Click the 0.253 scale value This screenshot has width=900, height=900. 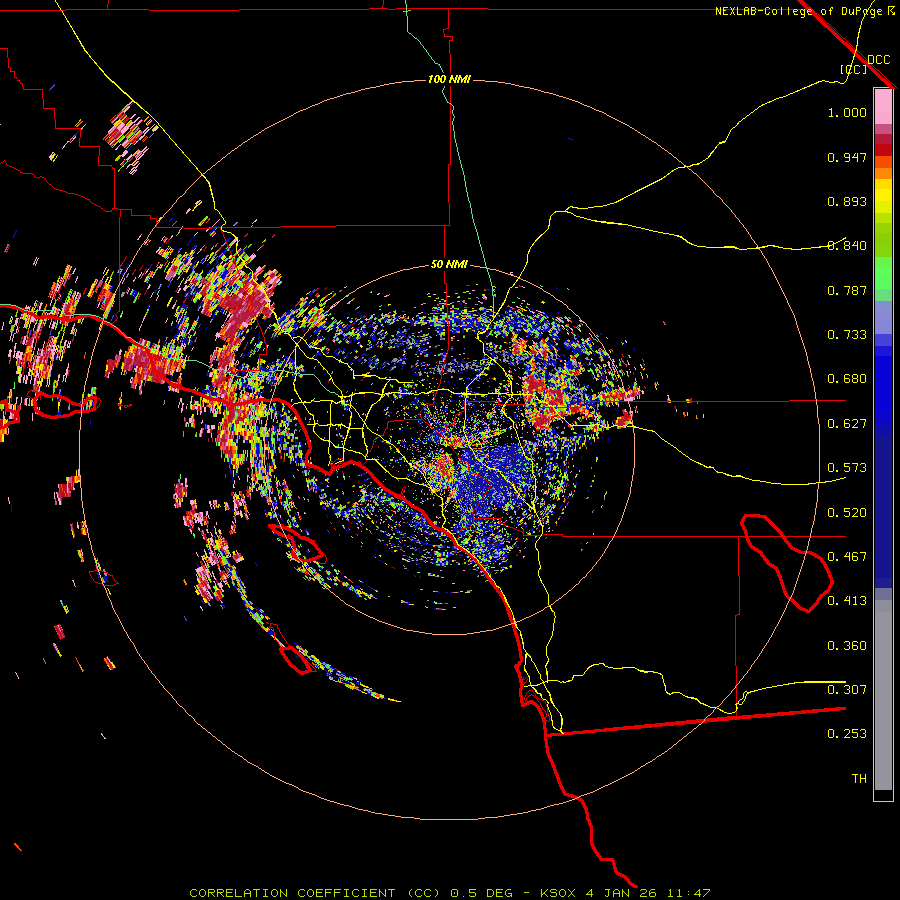[x=847, y=734]
